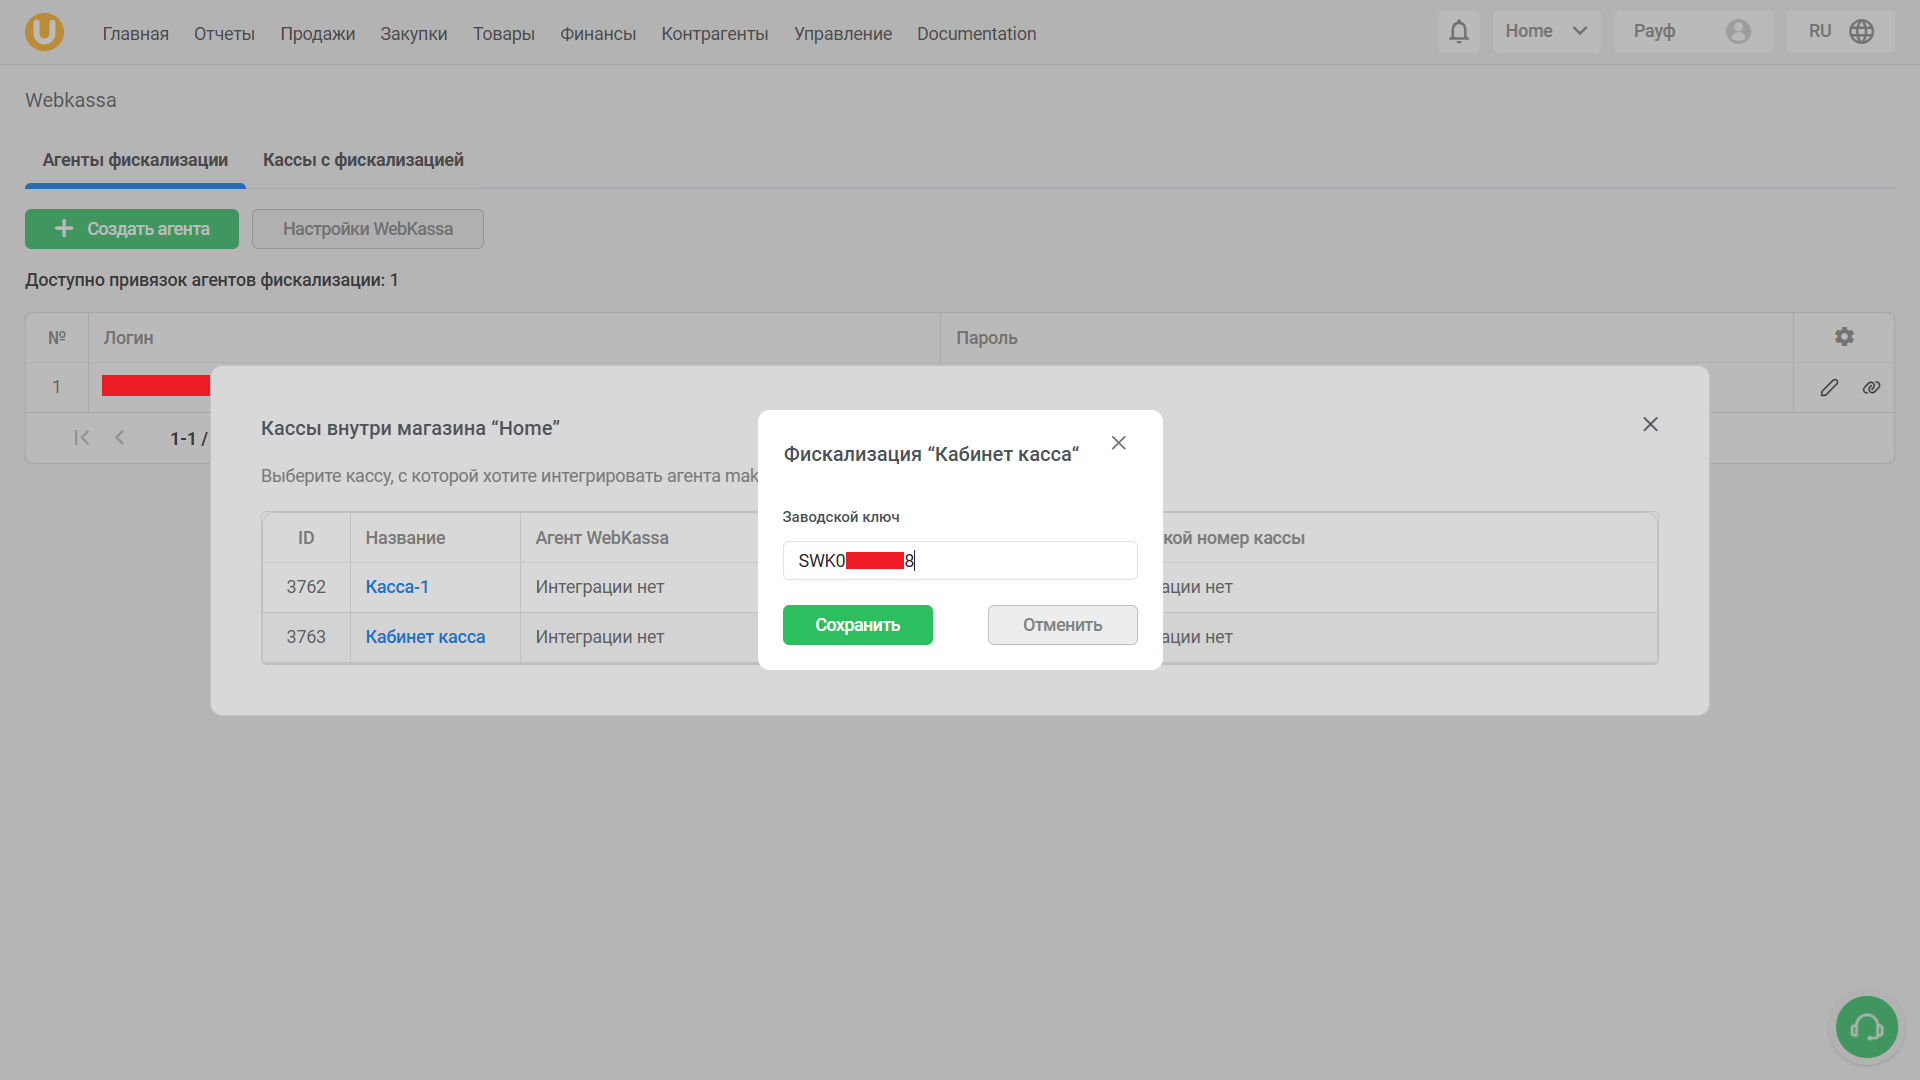The height and width of the screenshot is (1080, 1920).
Task: Open the Финансы menu
Action: (x=597, y=34)
